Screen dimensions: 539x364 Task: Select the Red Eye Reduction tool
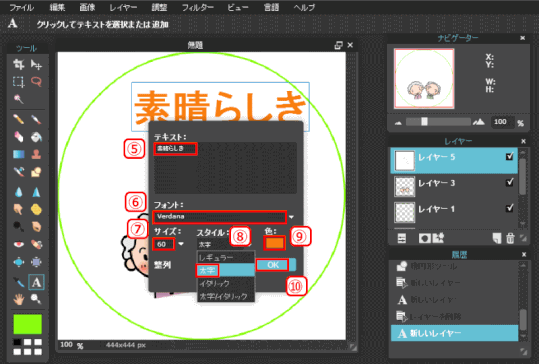[x=19, y=244]
